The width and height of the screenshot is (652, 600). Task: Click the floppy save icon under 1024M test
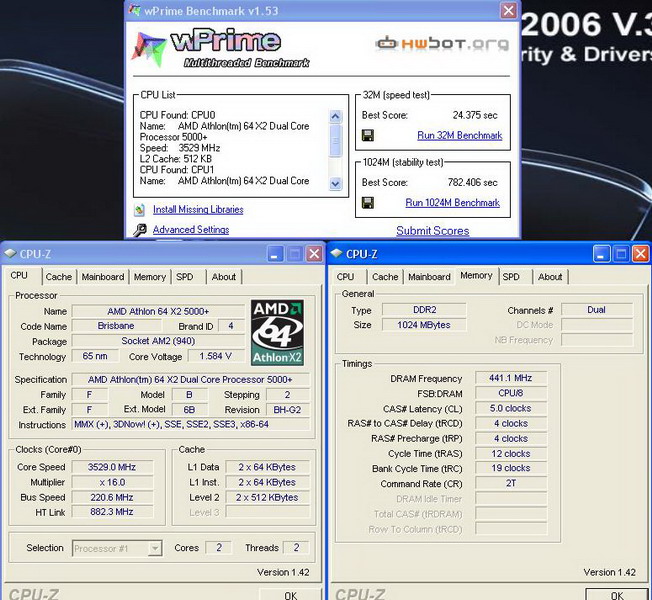pos(368,202)
